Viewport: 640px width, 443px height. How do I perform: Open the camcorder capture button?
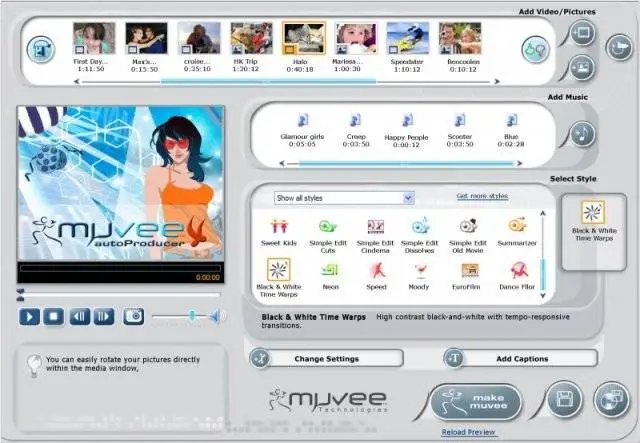point(619,47)
